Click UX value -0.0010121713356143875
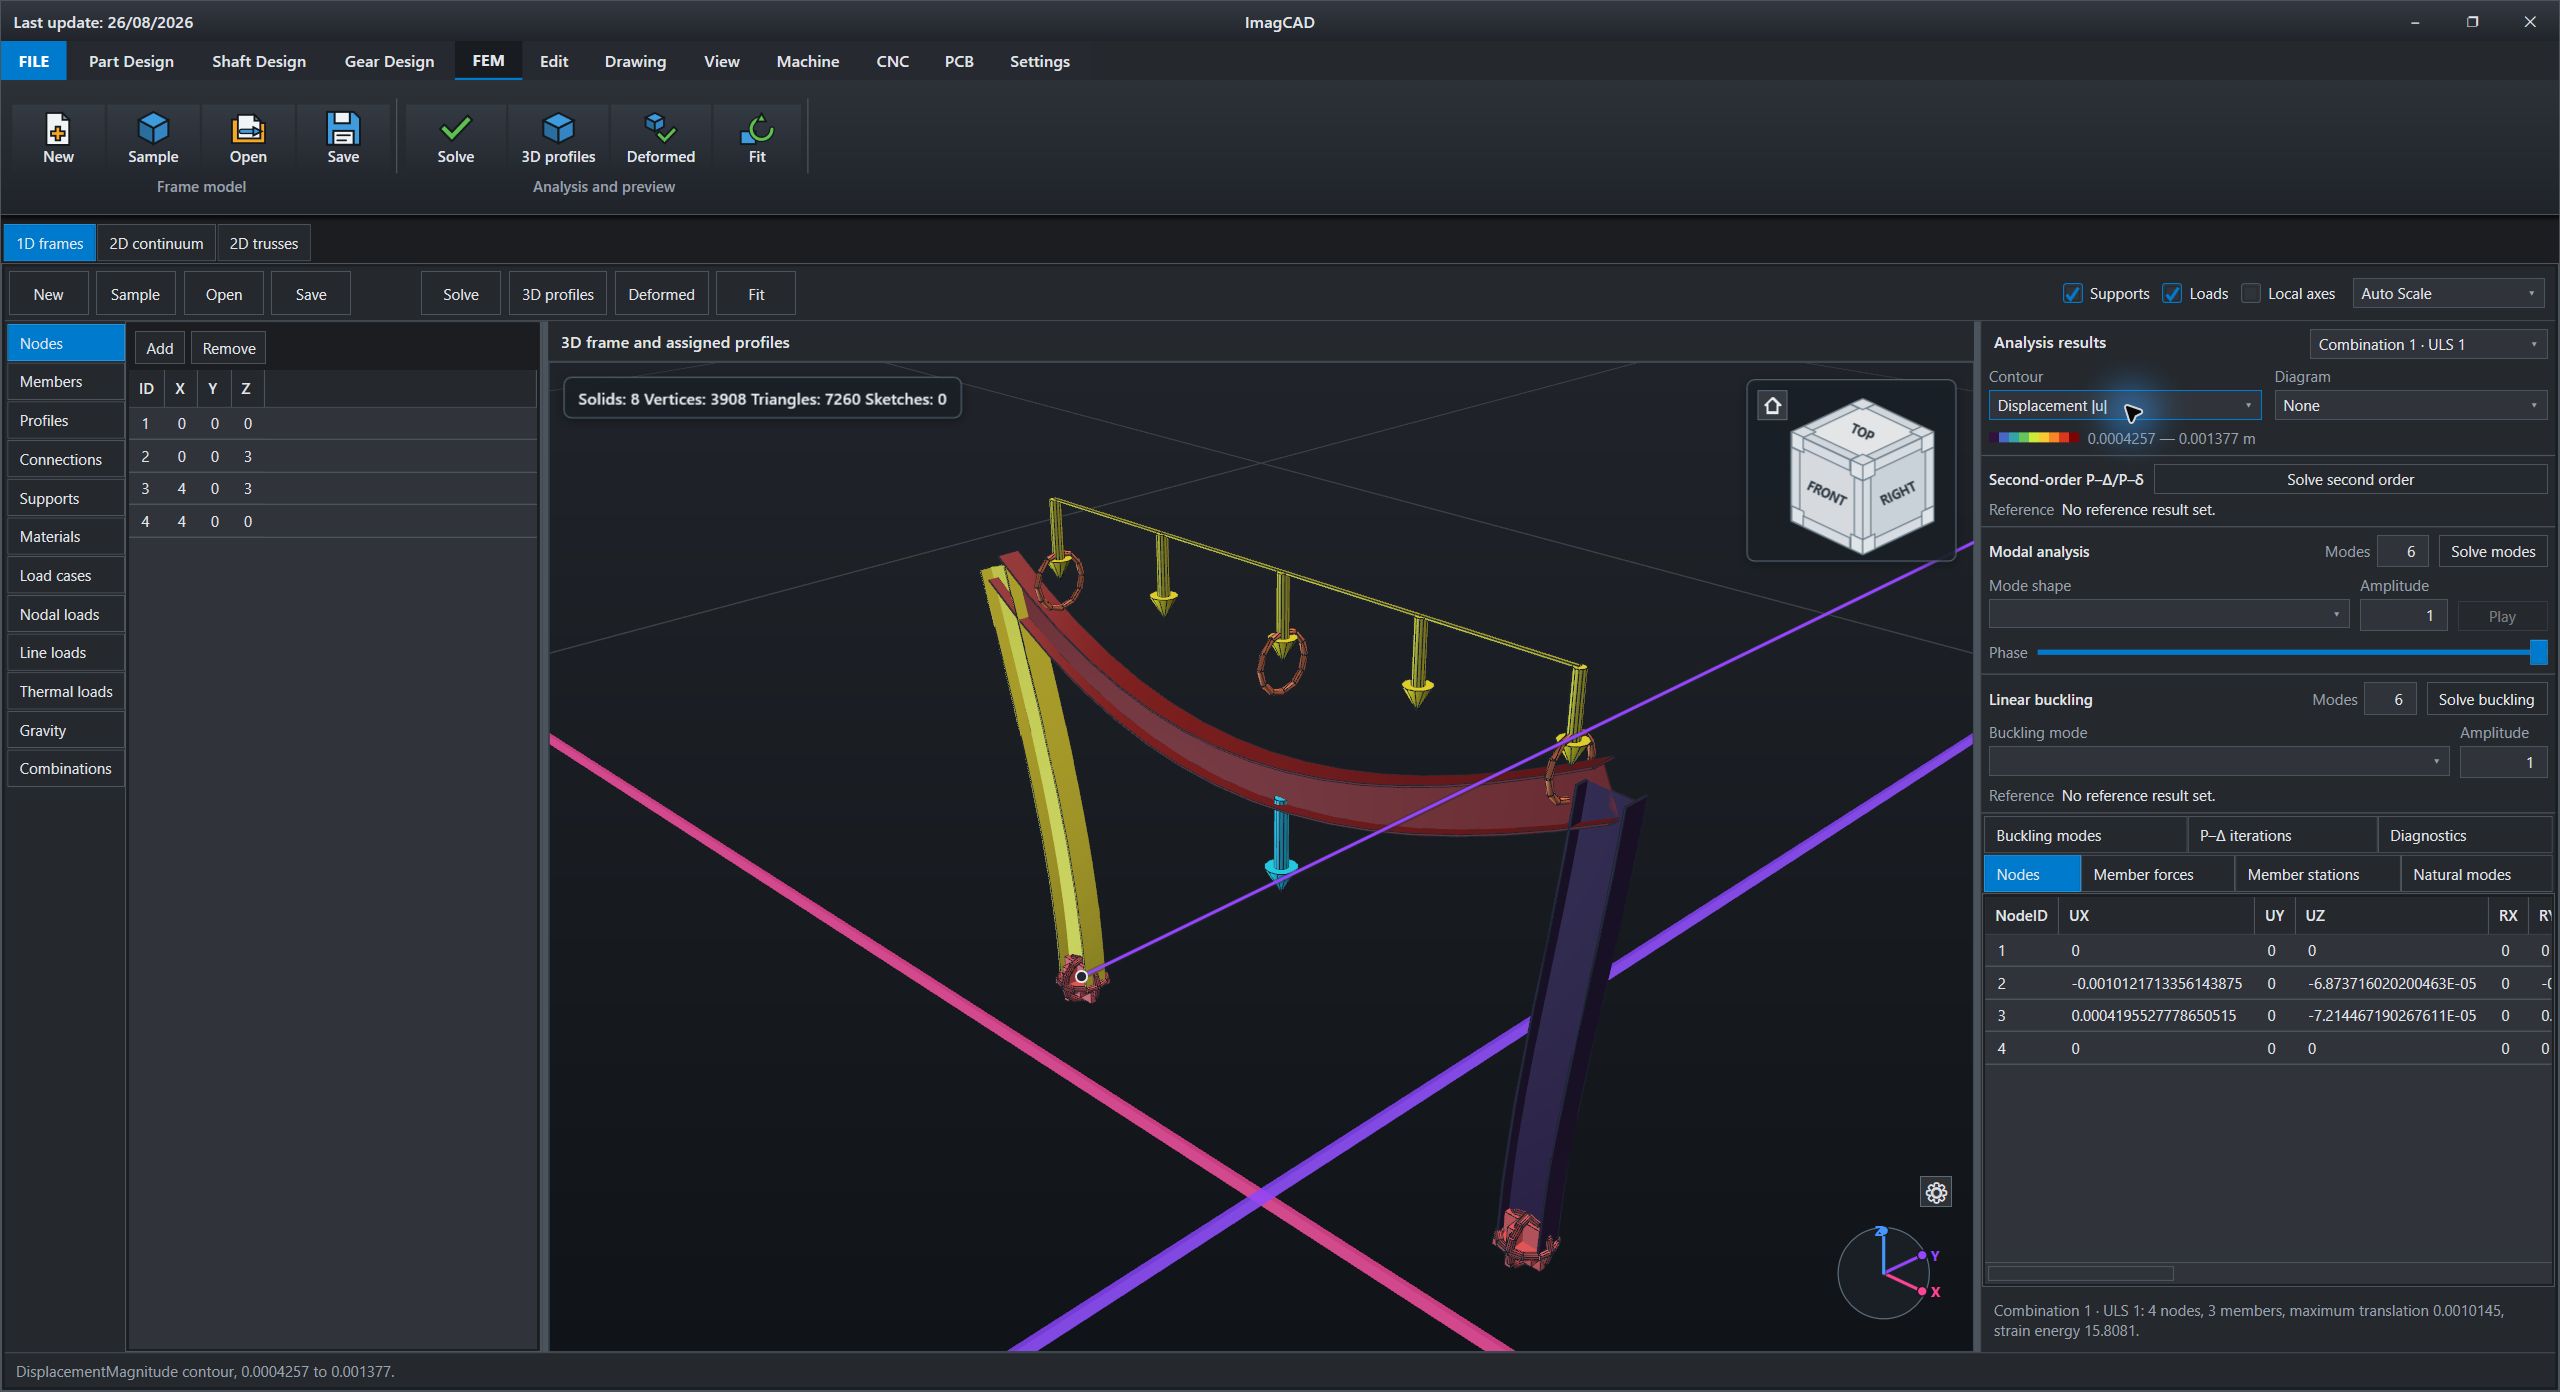Image resolution: width=2560 pixels, height=1392 pixels. 2156,983
